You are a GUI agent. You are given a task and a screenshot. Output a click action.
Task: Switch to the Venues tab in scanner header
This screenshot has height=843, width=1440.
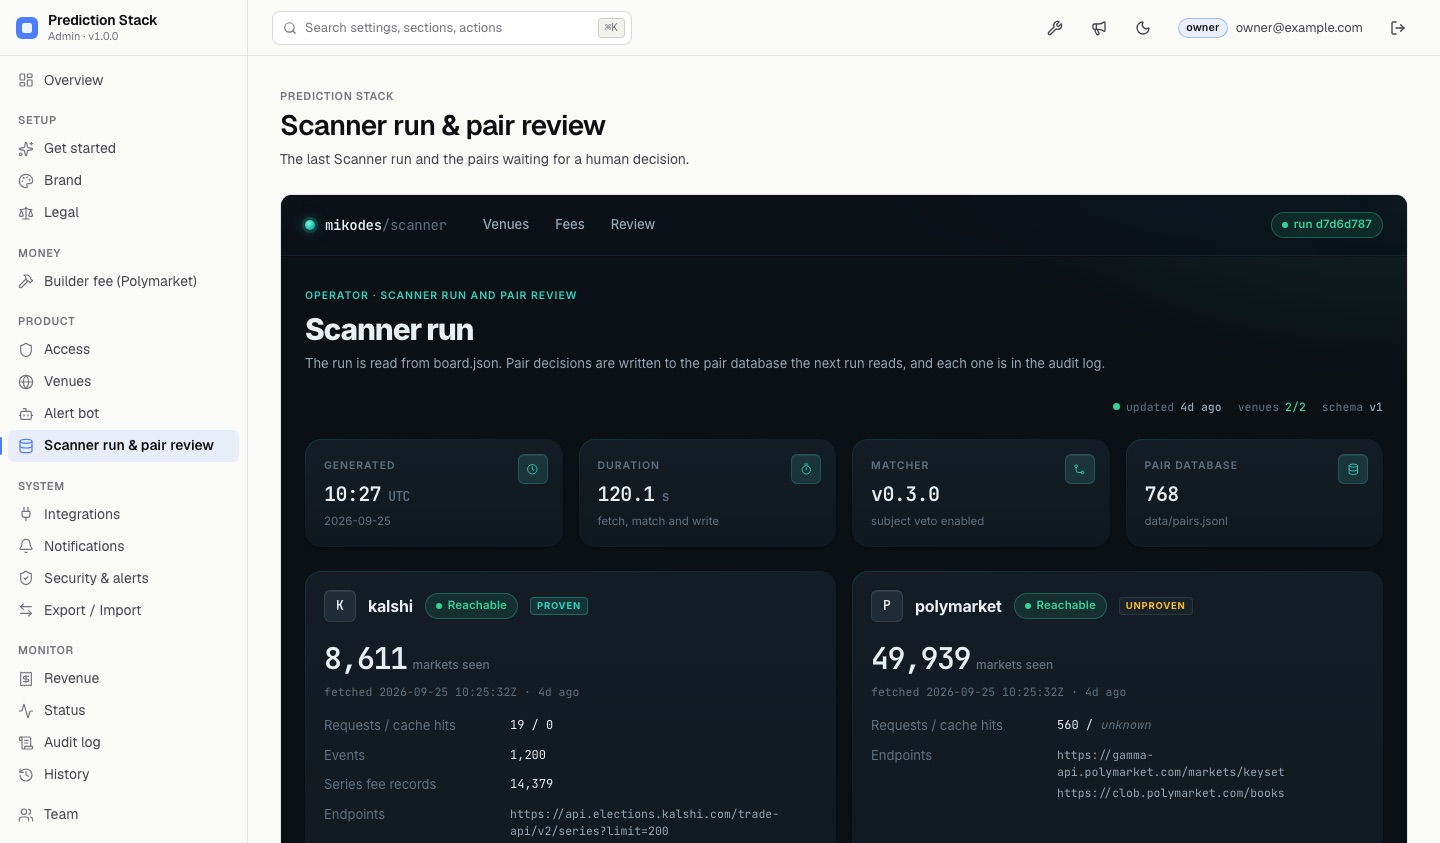pyautogui.click(x=506, y=224)
